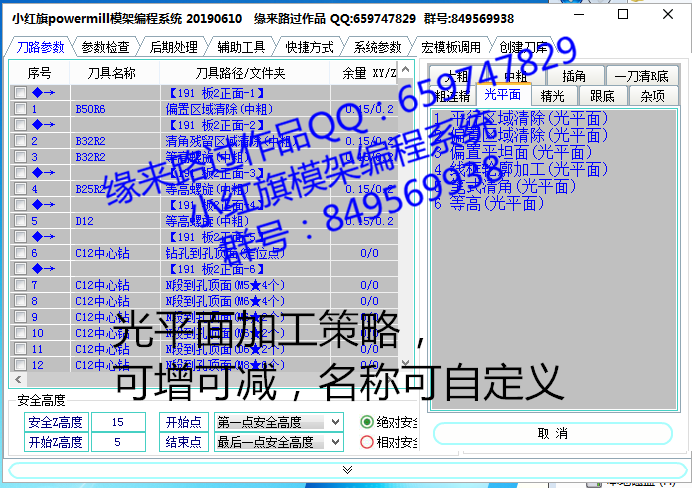Click the 序号 column header
The image size is (692, 488).
[x=39, y=73]
